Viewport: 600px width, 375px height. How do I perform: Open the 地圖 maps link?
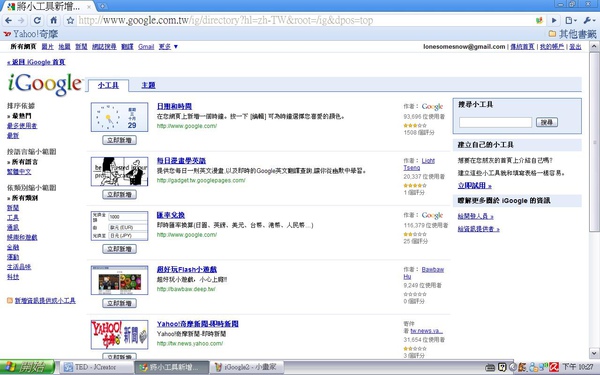point(64,46)
